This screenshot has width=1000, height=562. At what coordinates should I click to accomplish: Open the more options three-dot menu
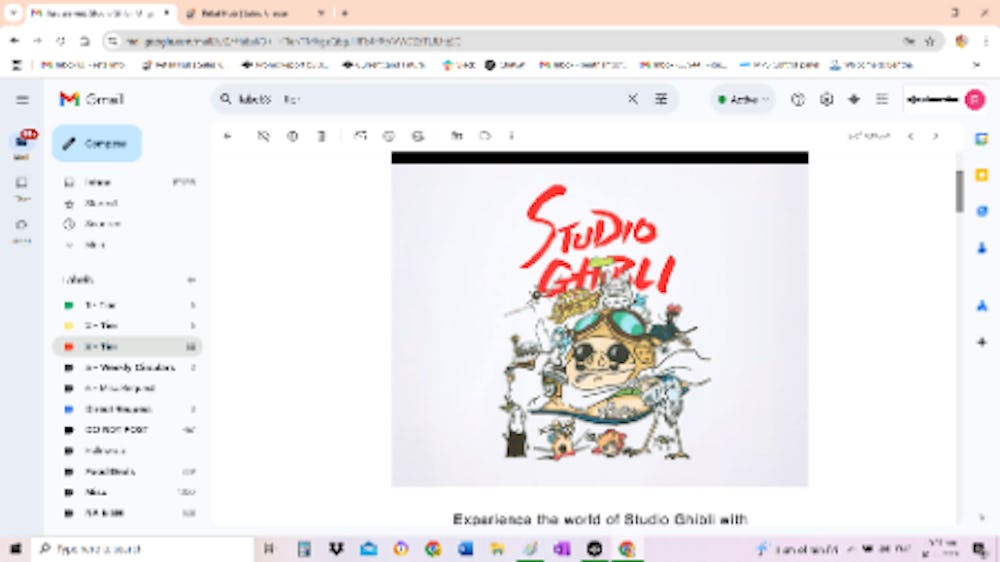(x=511, y=136)
